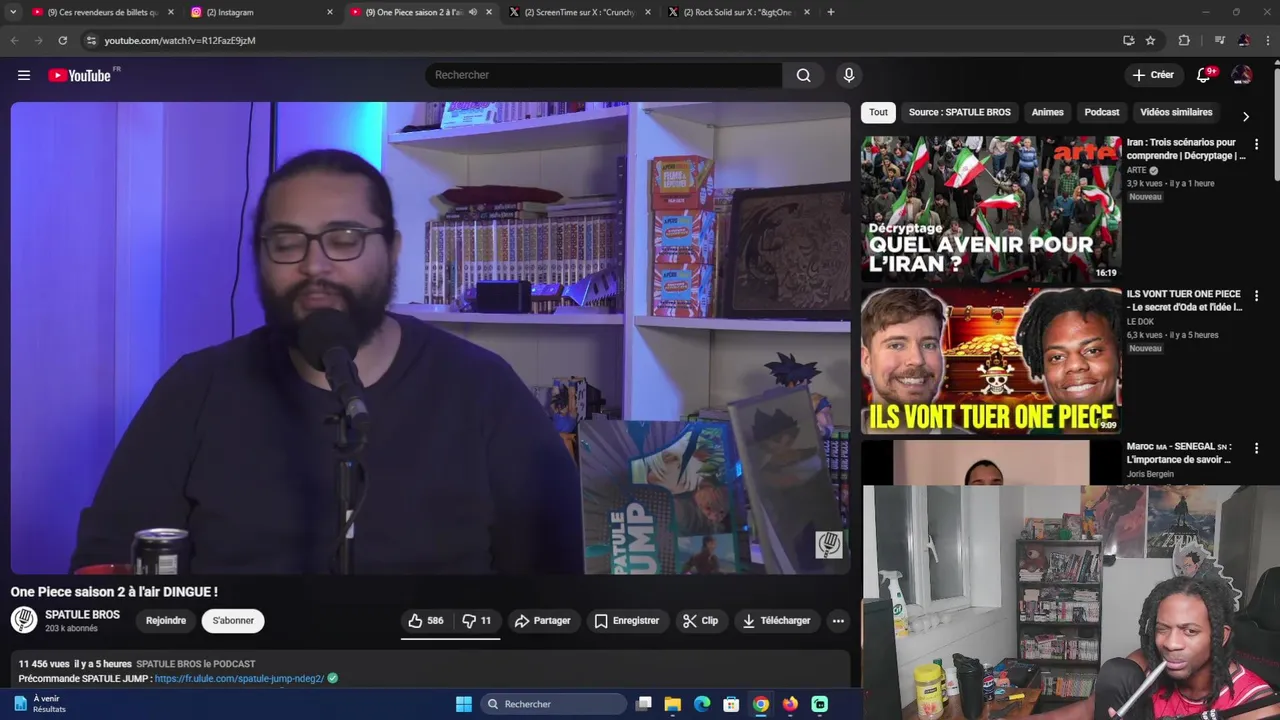Open options for the ARTE Iran video

tap(1256, 144)
